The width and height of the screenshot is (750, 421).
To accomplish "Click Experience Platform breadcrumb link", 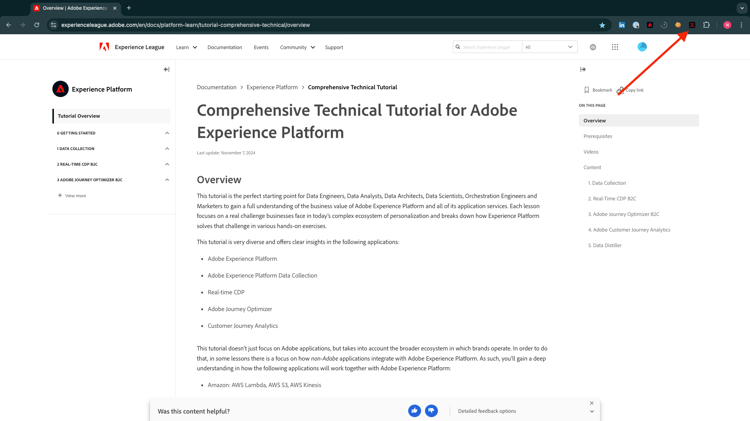I will point(272,87).
